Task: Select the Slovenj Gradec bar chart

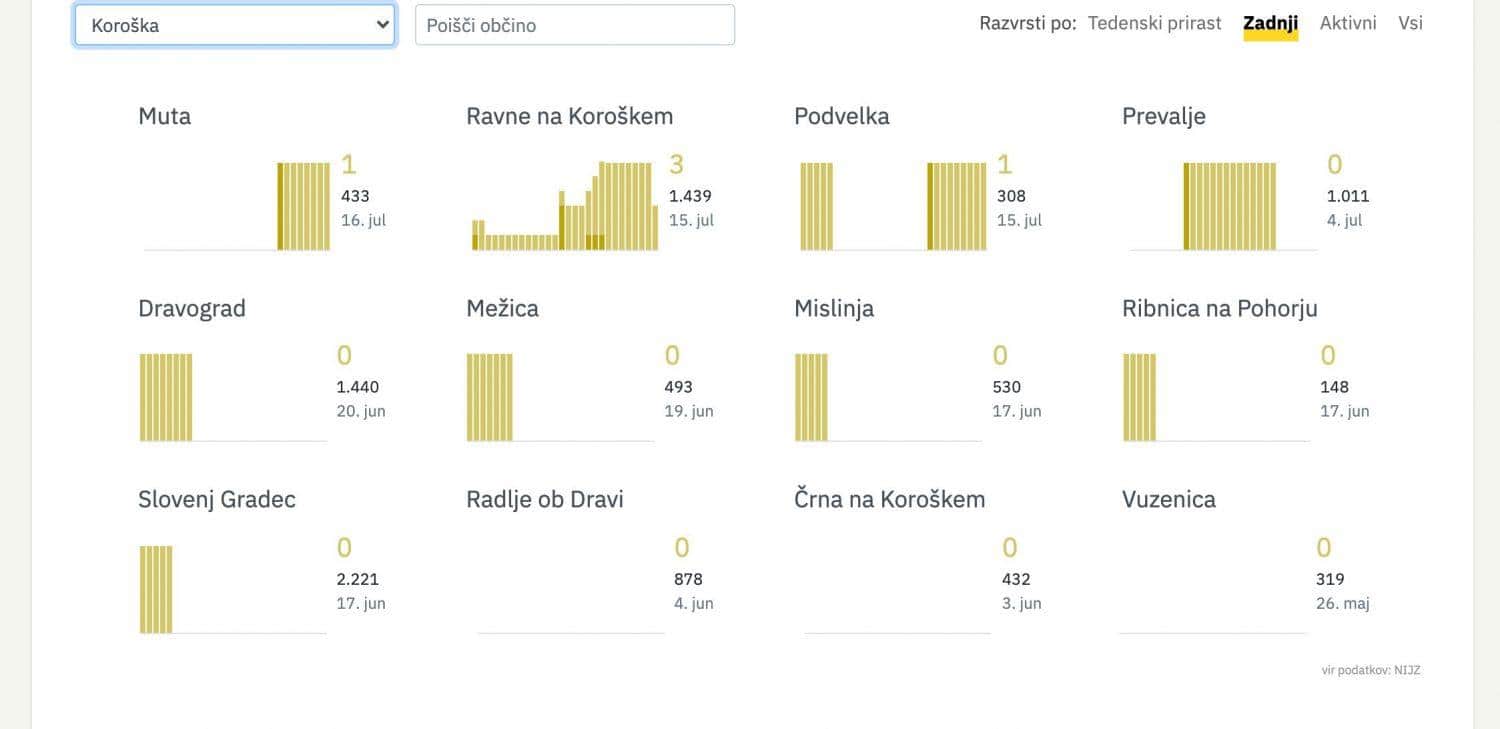Action: click(234, 589)
